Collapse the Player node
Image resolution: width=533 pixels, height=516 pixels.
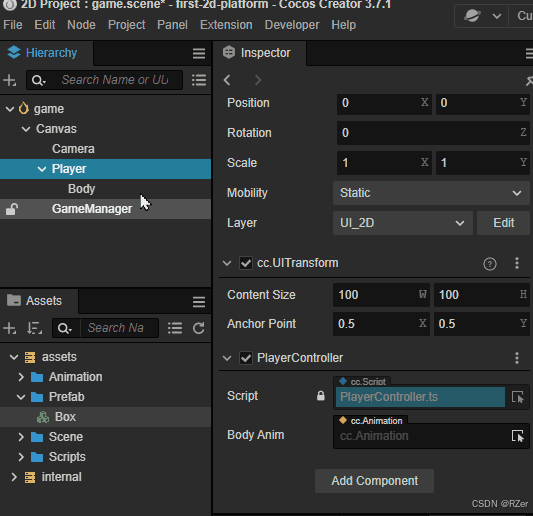[42, 169]
